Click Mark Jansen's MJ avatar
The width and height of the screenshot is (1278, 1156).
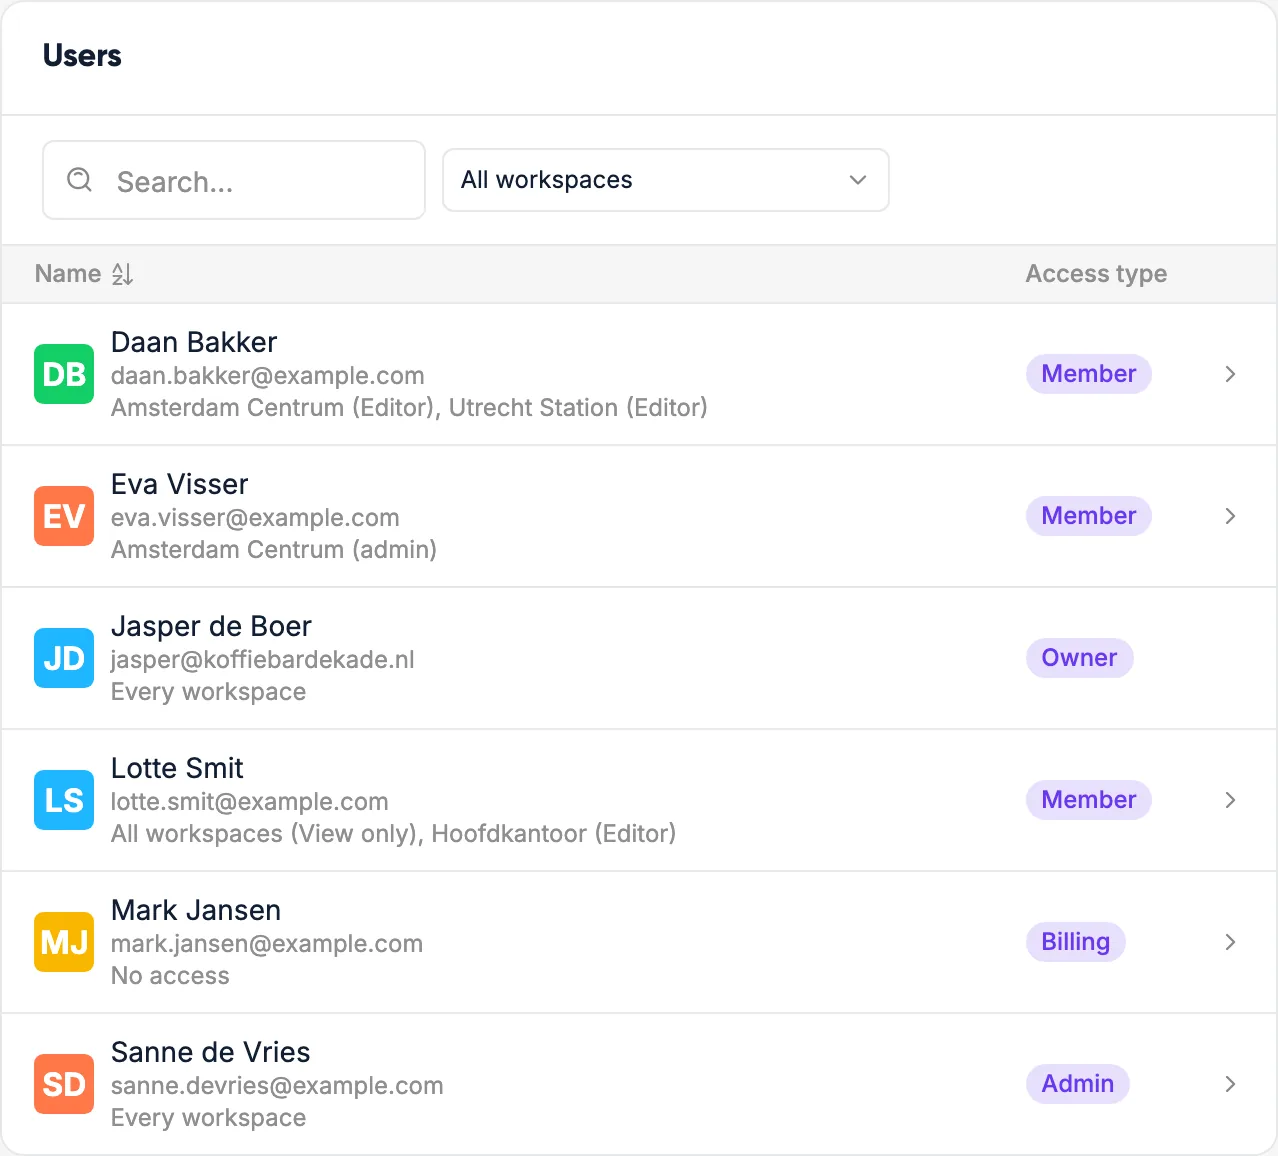(x=64, y=942)
